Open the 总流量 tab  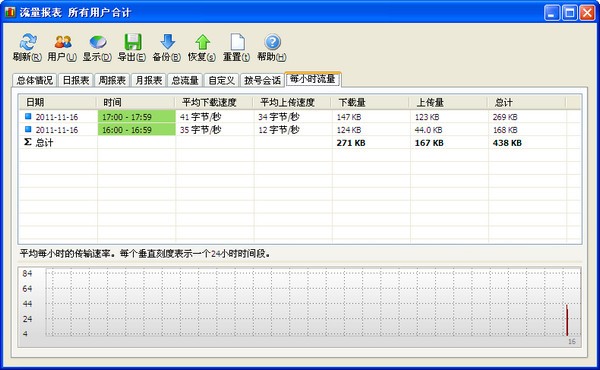pyautogui.click(x=185, y=80)
